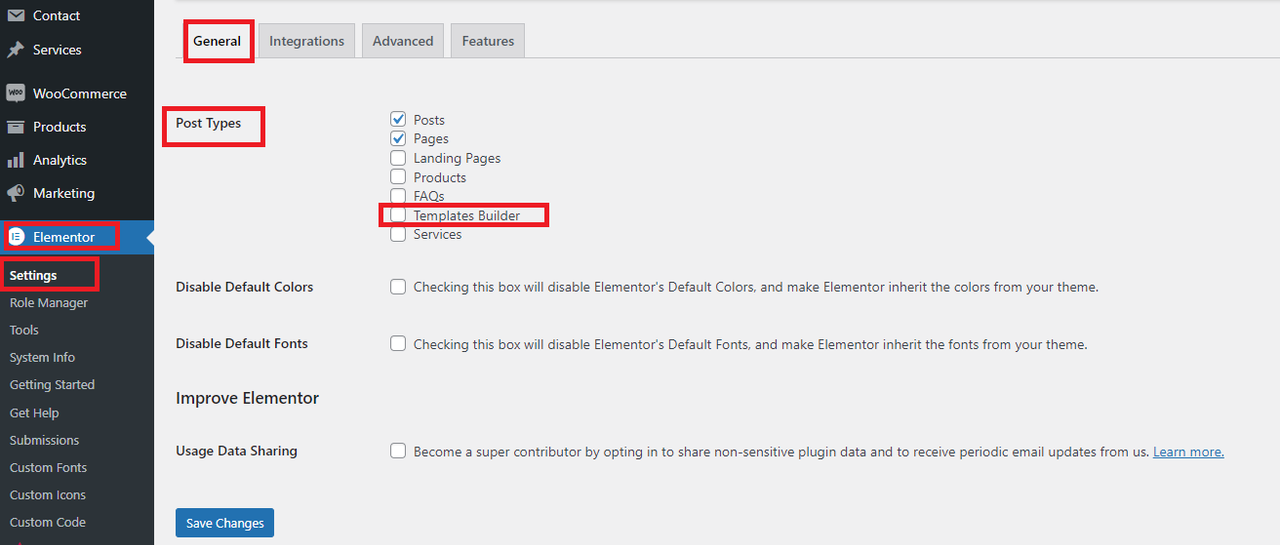Click the Save Changes button
The height and width of the screenshot is (545, 1280).
click(x=225, y=523)
